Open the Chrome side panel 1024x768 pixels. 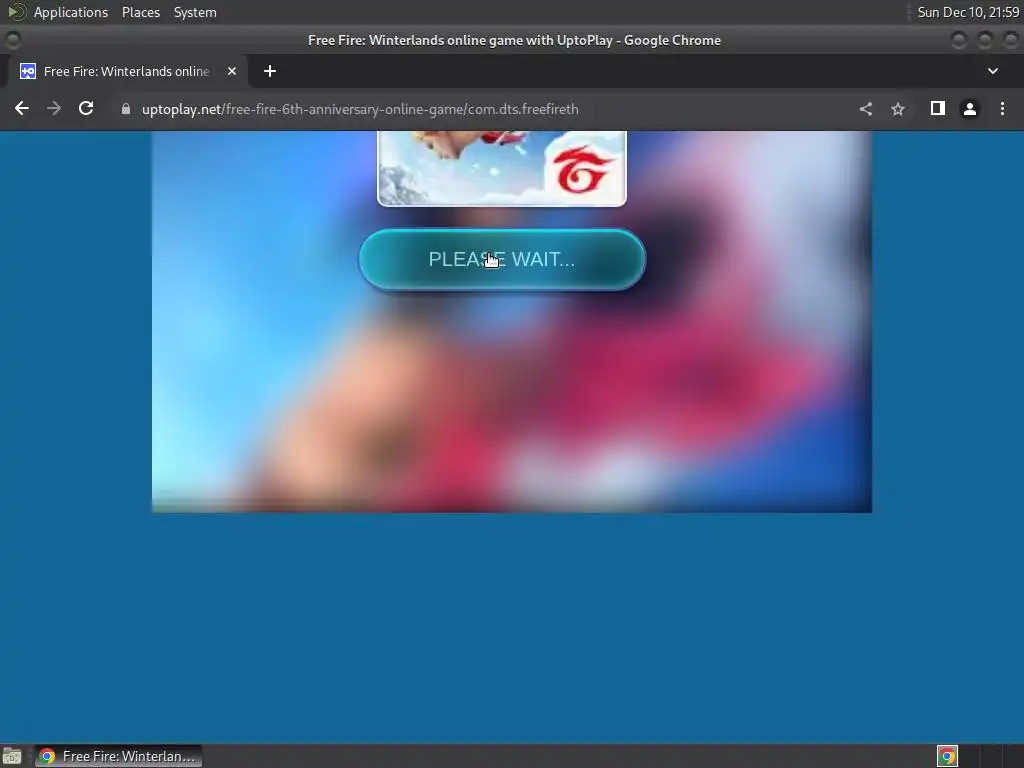pos(938,108)
